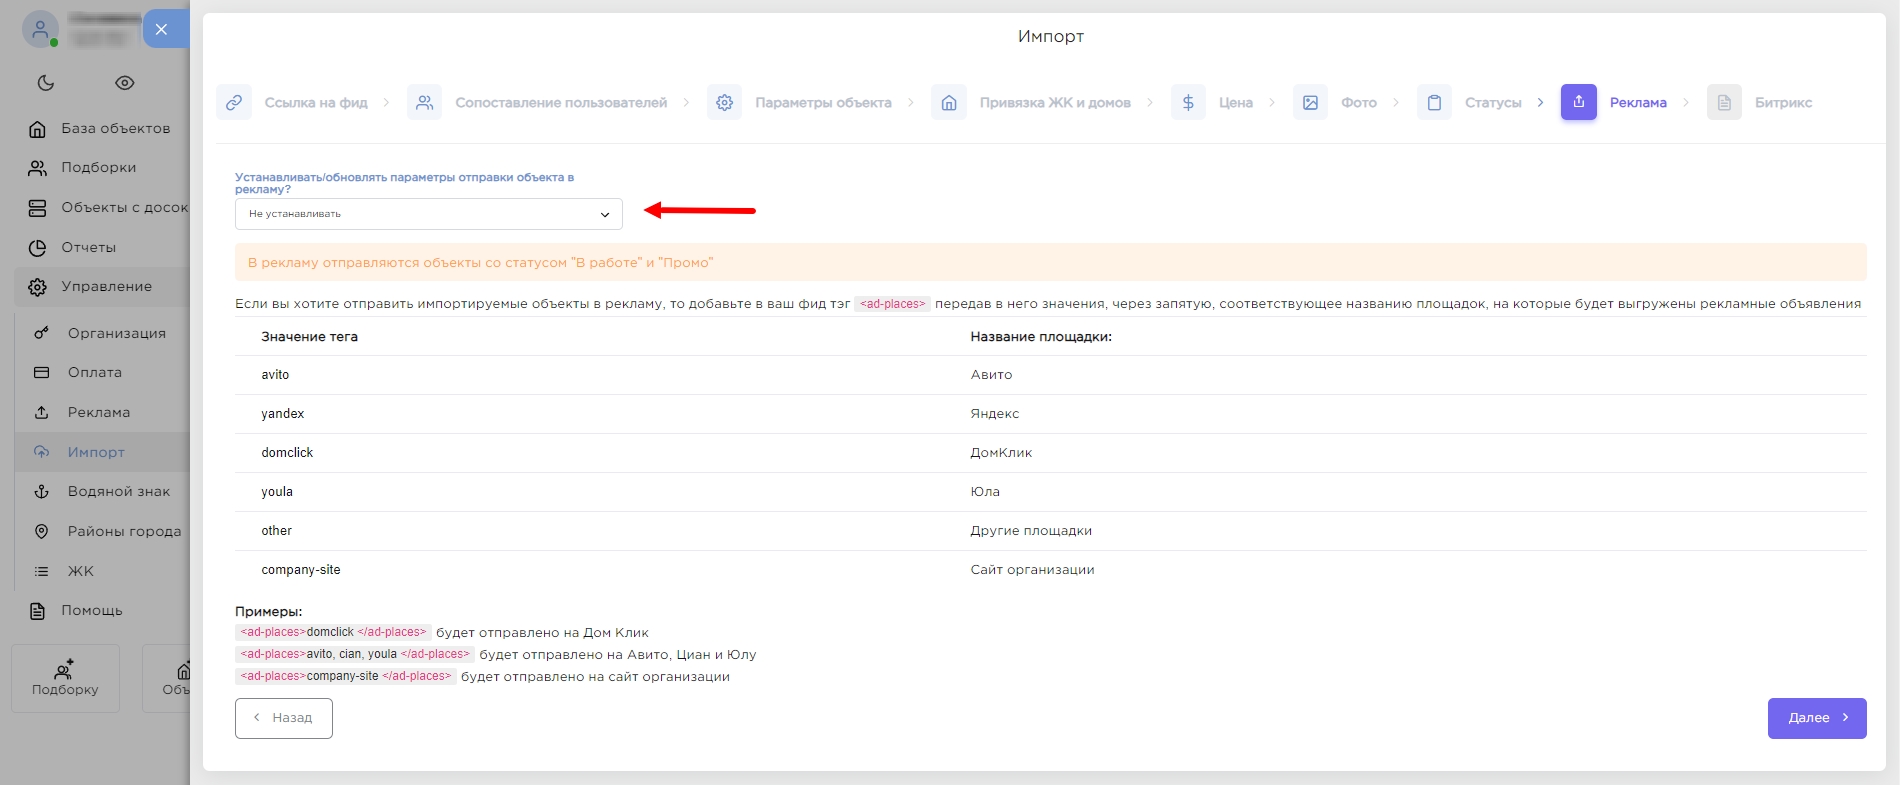Click the orange status notice banner

[1051, 262]
